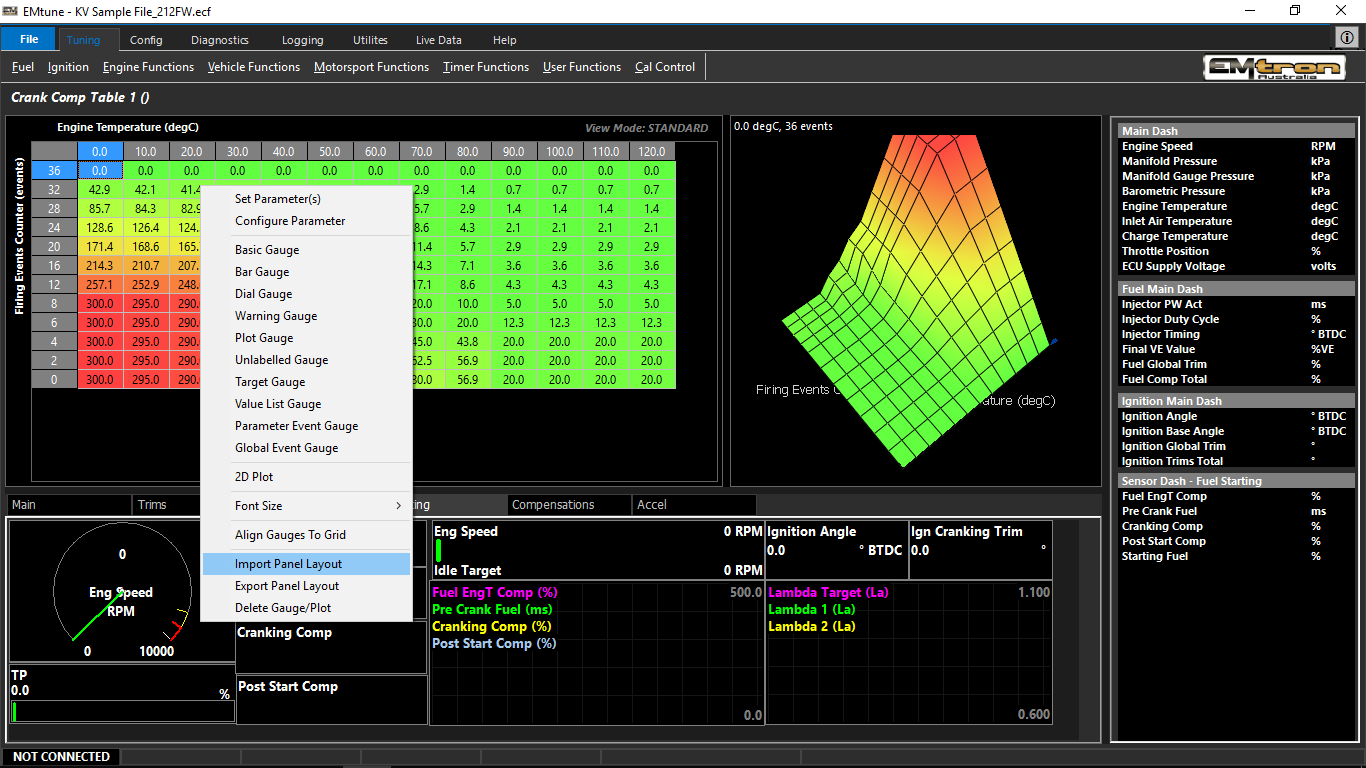Click the Eng Speed RPM dial gauge

(122, 592)
